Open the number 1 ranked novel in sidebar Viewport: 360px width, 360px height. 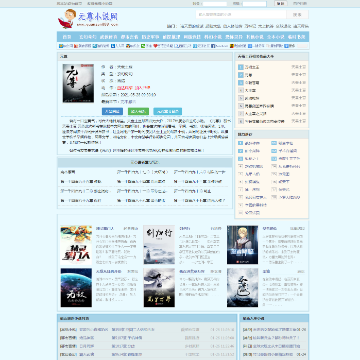252,67
